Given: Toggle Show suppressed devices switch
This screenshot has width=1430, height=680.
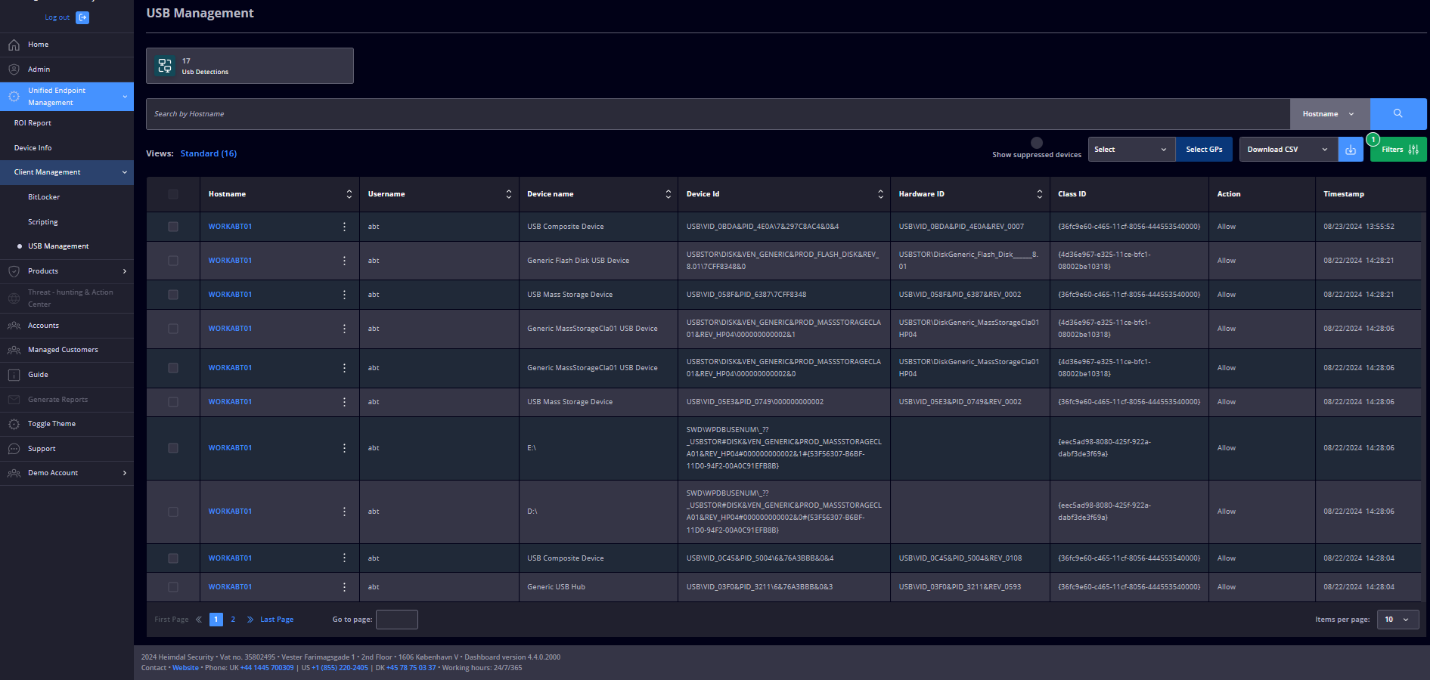Looking at the screenshot, I should coord(1037,143).
